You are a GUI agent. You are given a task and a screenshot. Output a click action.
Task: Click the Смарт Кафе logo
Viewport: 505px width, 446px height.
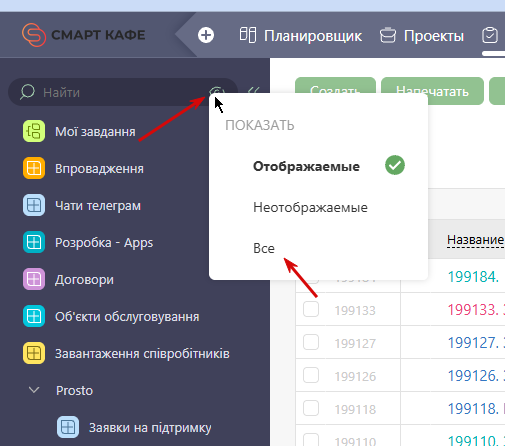tap(84, 35)
